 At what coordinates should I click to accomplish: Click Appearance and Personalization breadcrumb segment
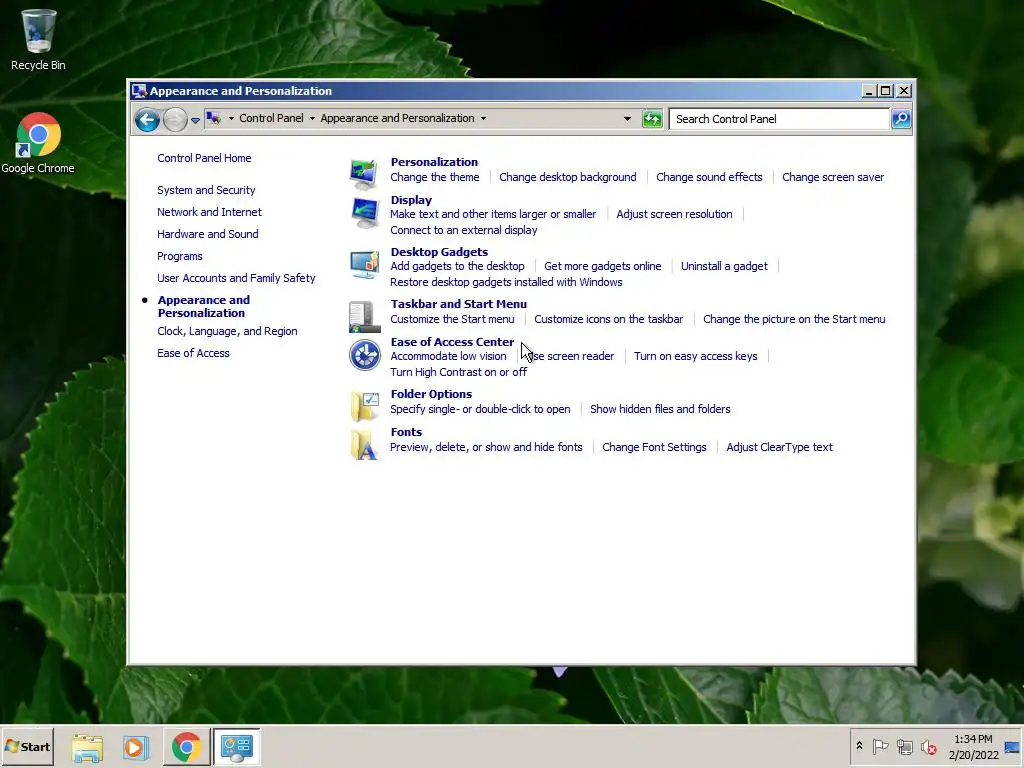coord(397,118)
